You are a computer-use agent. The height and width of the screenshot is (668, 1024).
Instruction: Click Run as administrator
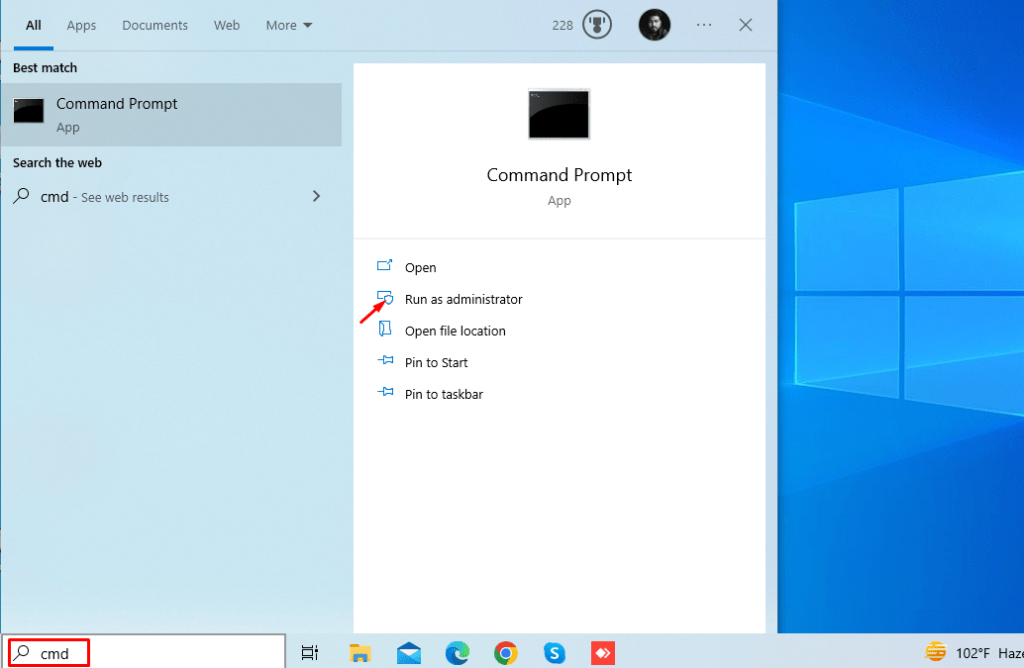tap(463, 299)
